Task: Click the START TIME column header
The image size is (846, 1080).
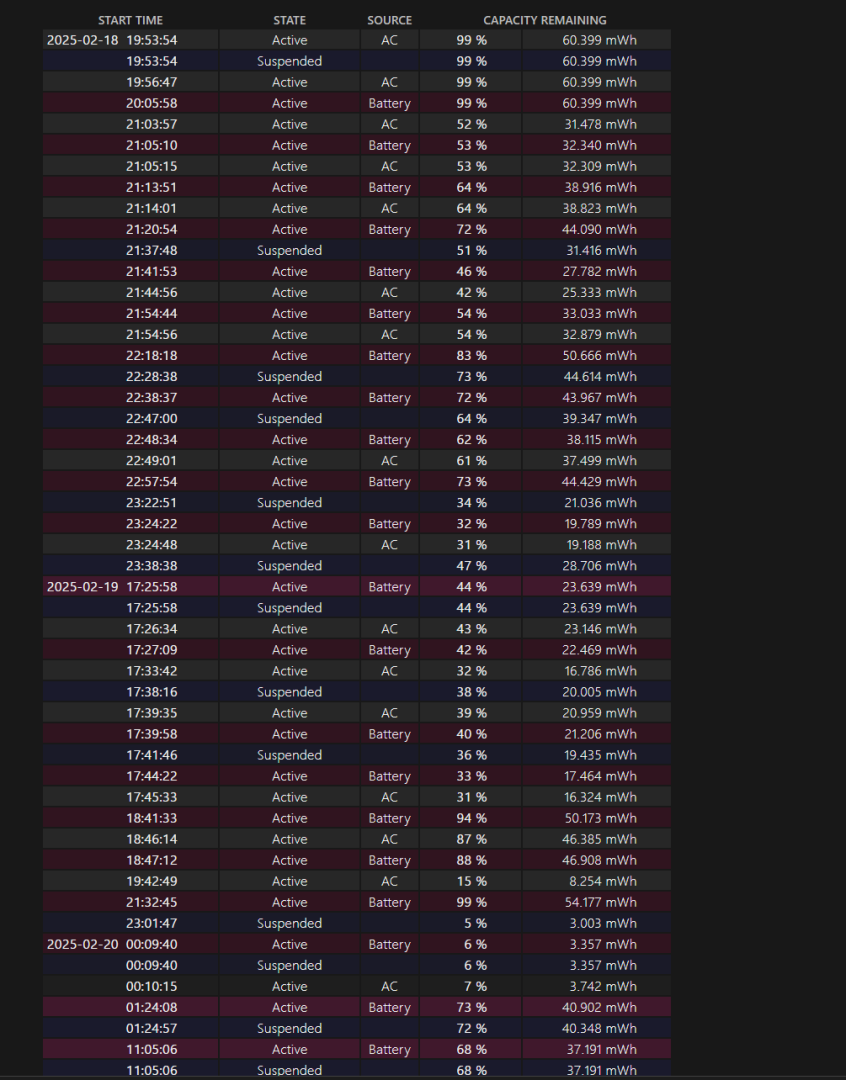Action: click(x=130, y=20)
